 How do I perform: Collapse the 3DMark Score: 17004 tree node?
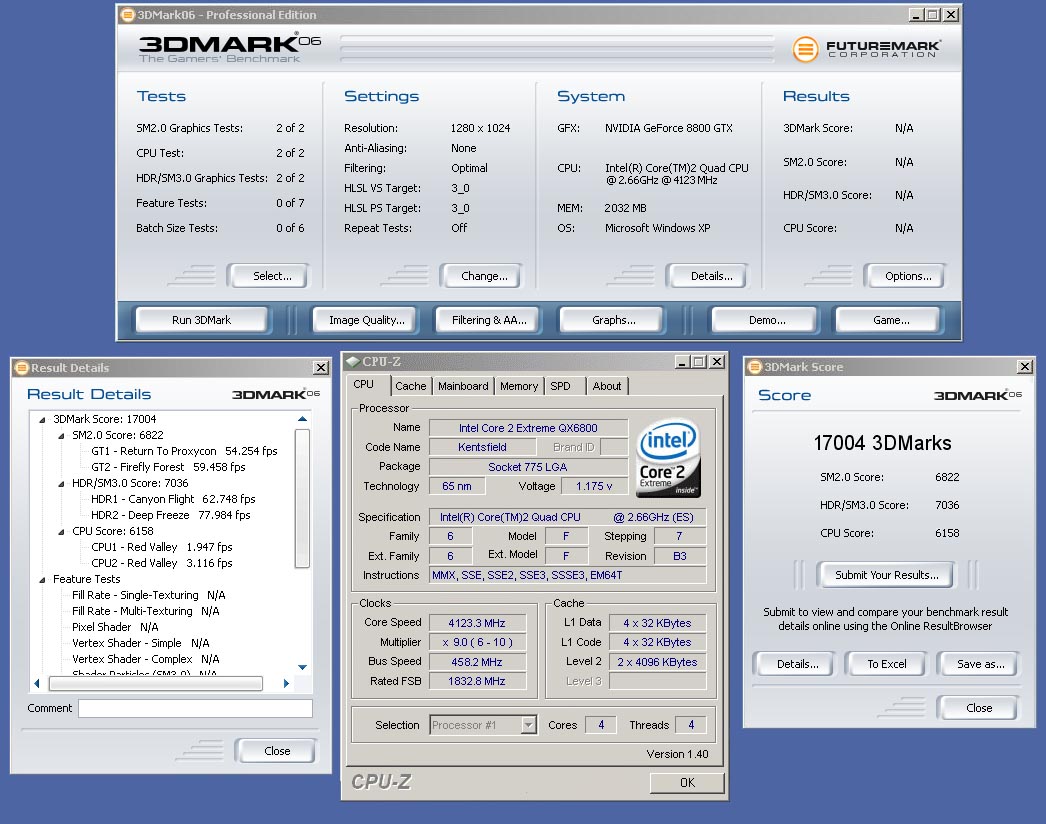[42, 420]
